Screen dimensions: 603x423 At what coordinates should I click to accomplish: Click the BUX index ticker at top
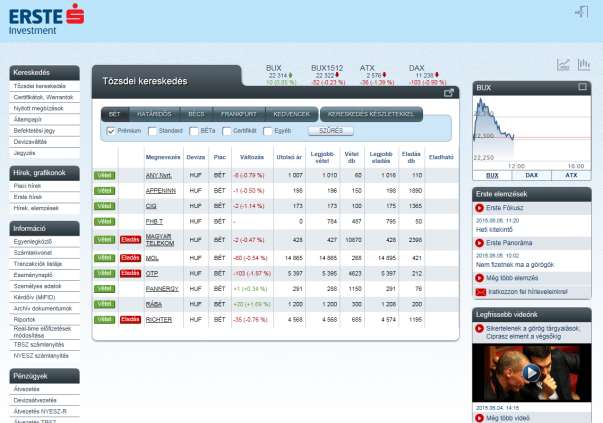[280, 75]
